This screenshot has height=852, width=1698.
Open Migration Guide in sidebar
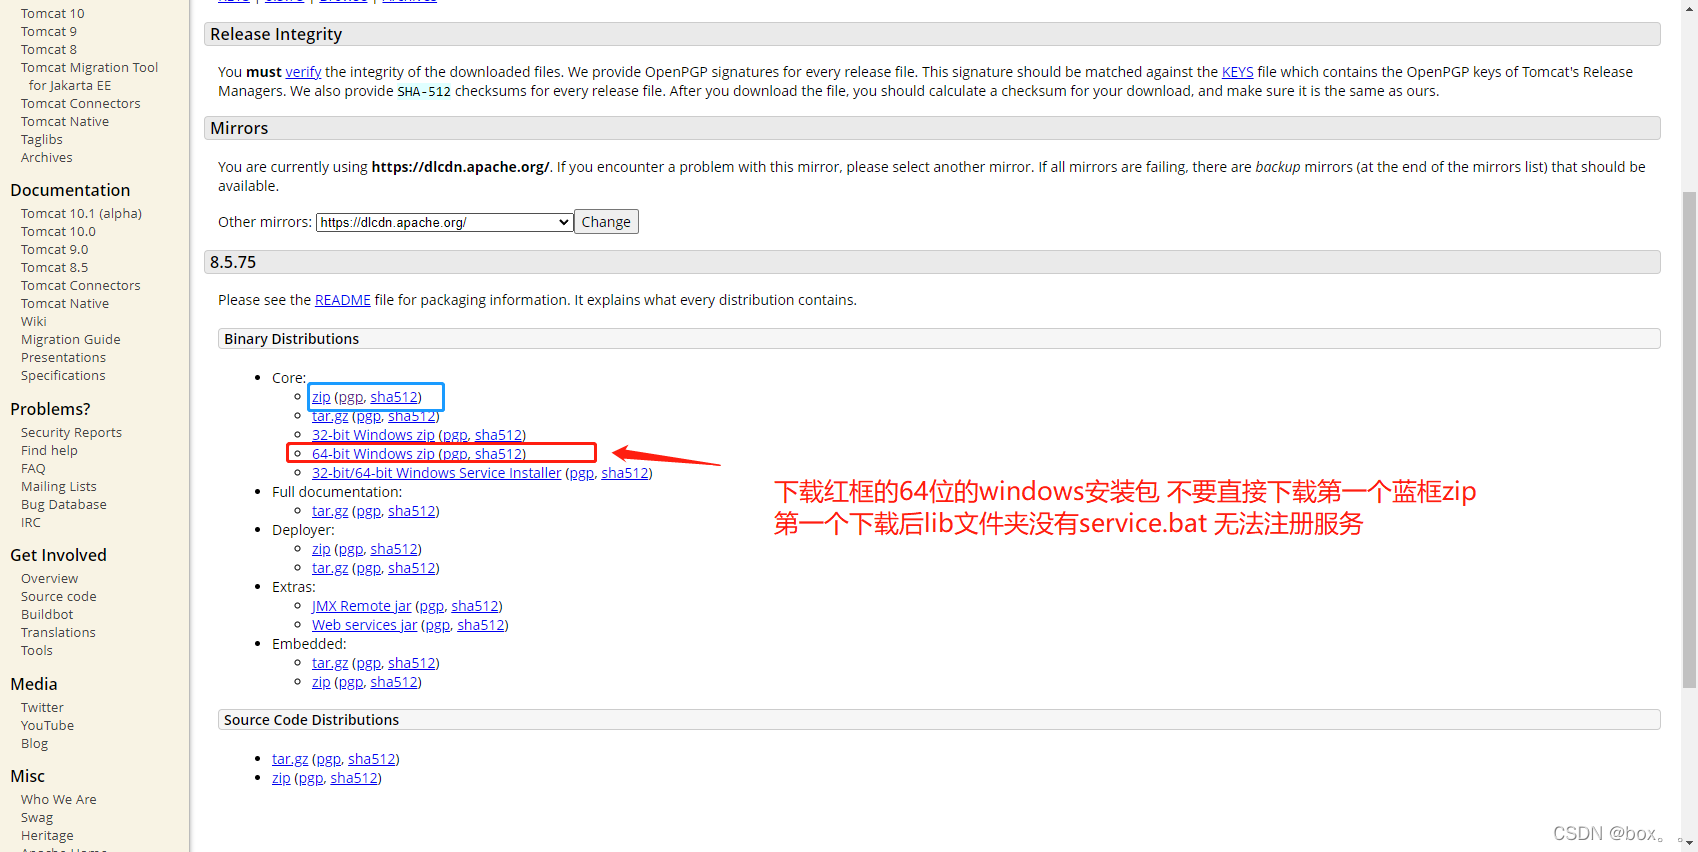[71, 340]
